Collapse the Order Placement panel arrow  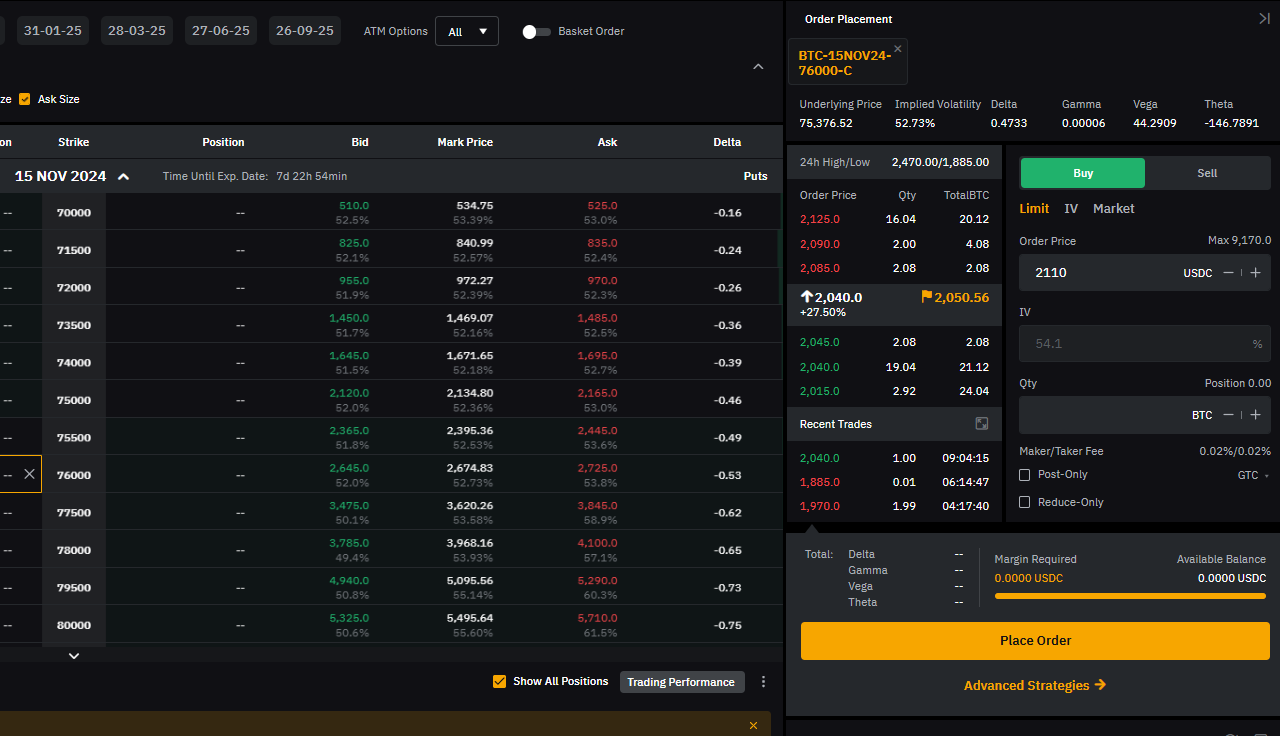tap(1263, 17)
